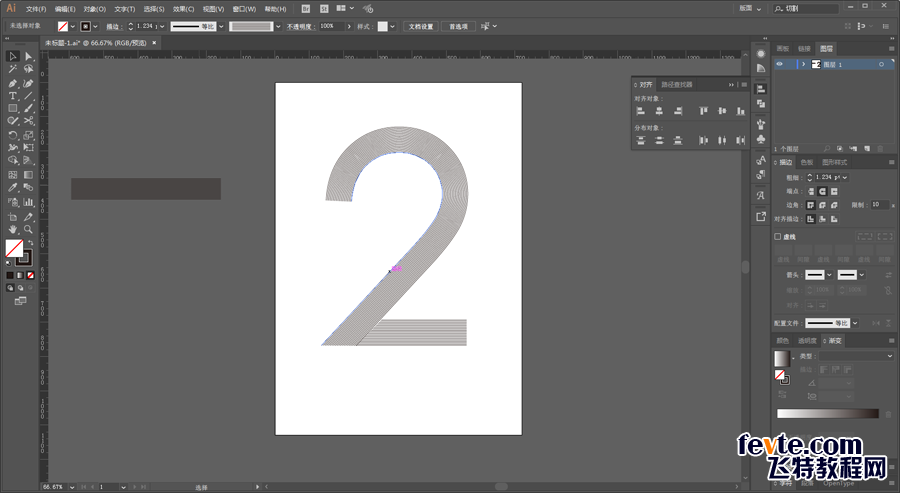Image resolution: width=900 pixels, height=493 pixels.
Task: Click target circle of 图层 1
Action: click(x=881, y=64)
